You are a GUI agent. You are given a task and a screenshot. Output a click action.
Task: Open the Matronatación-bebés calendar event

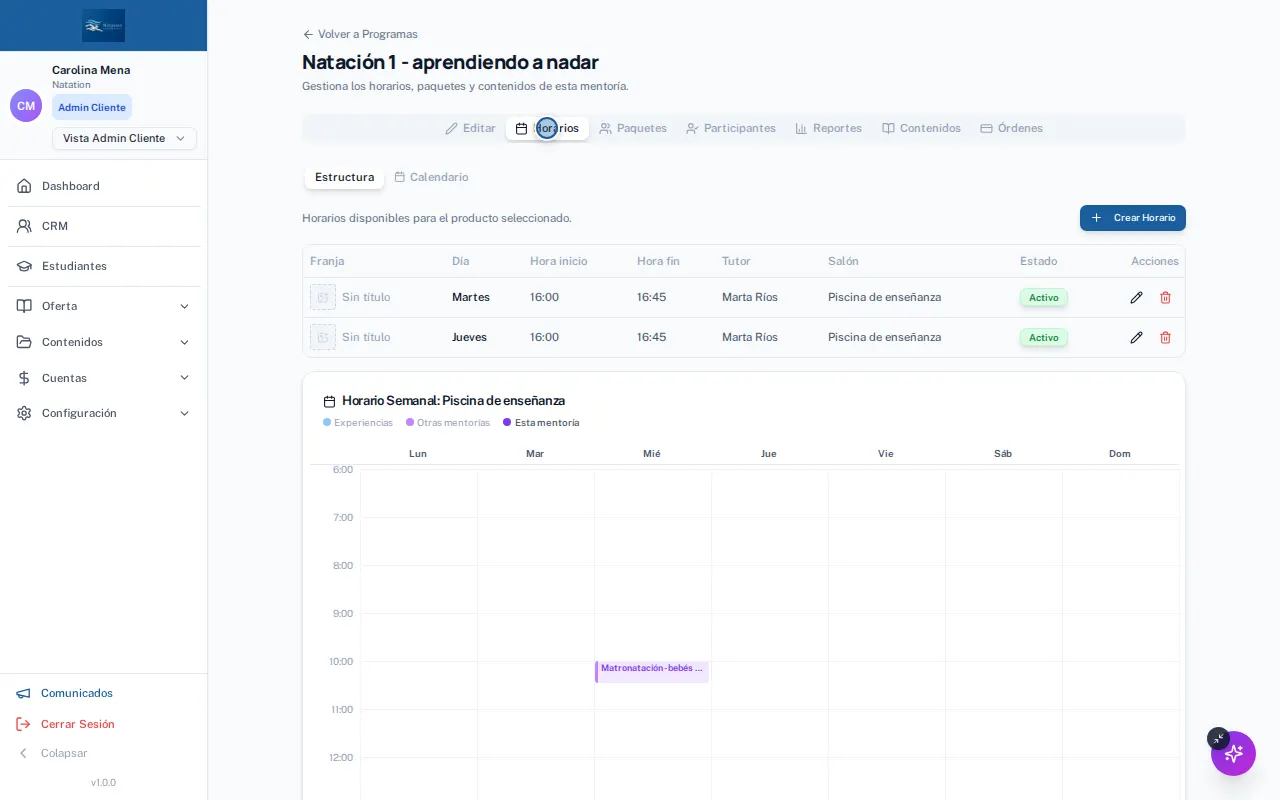click(652, 672)
